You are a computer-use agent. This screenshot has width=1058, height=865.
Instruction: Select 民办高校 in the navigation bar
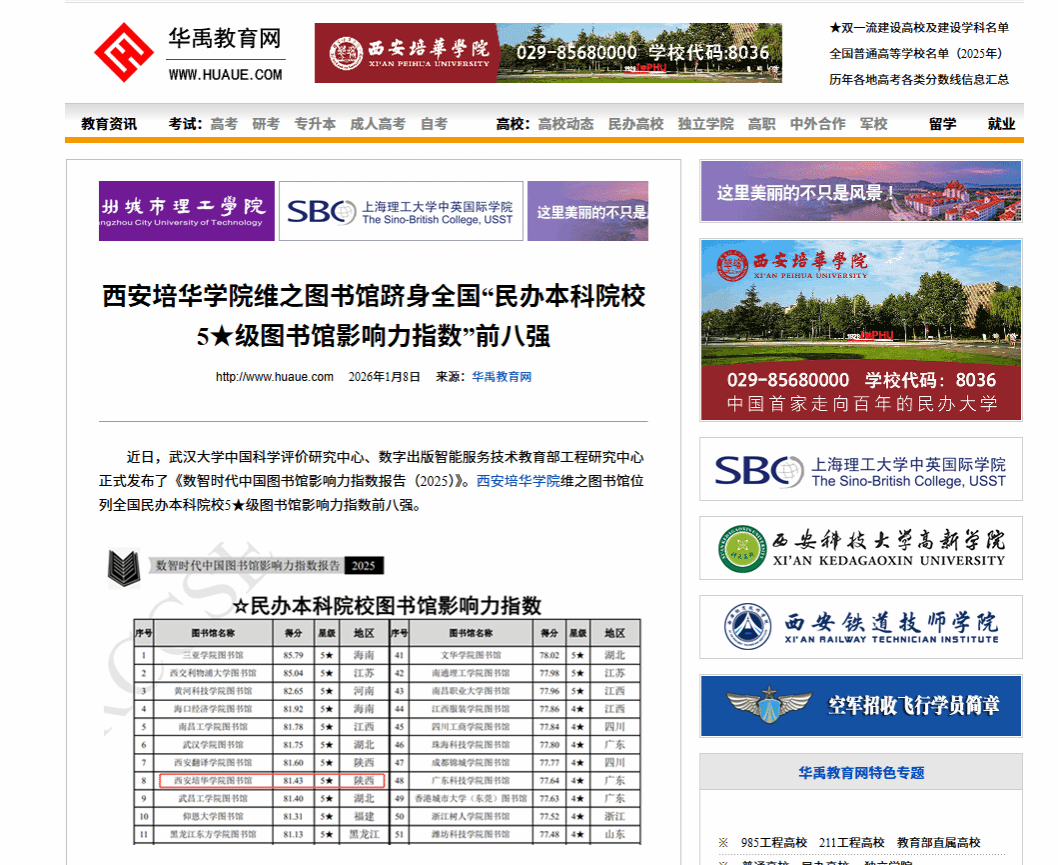tap(636, 124)
